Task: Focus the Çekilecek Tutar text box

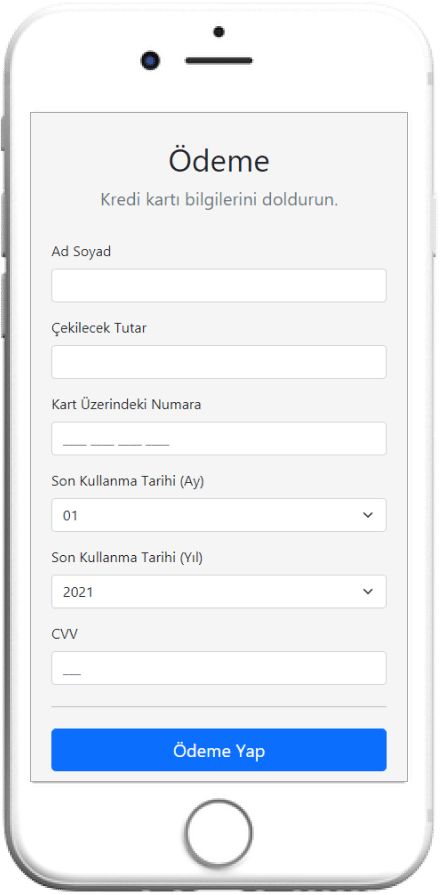Action: [219, 362]
